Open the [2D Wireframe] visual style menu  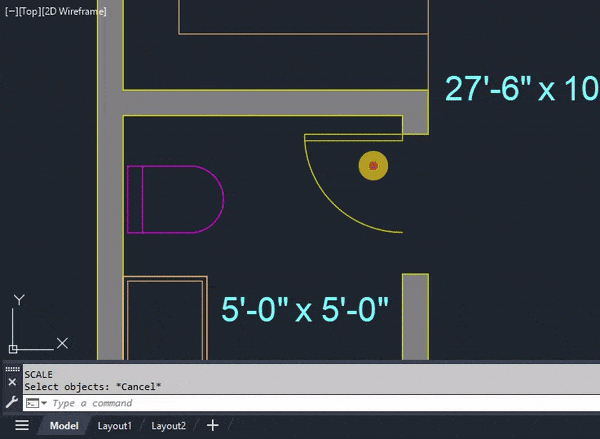click(x=73, y=11)
